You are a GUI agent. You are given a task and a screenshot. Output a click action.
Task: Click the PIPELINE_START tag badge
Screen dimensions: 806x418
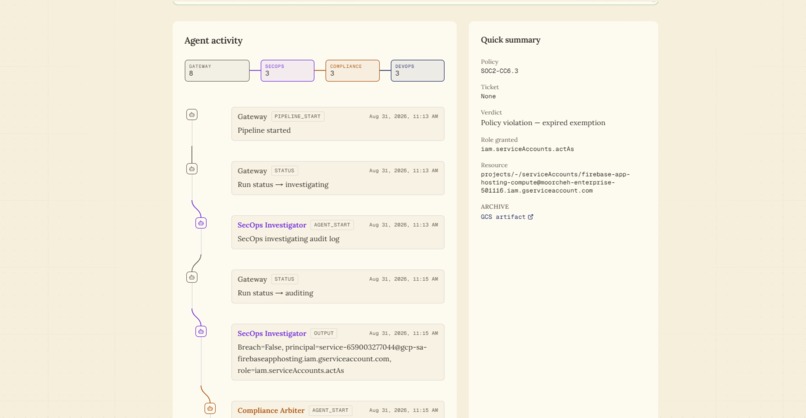tap(298, 117)
